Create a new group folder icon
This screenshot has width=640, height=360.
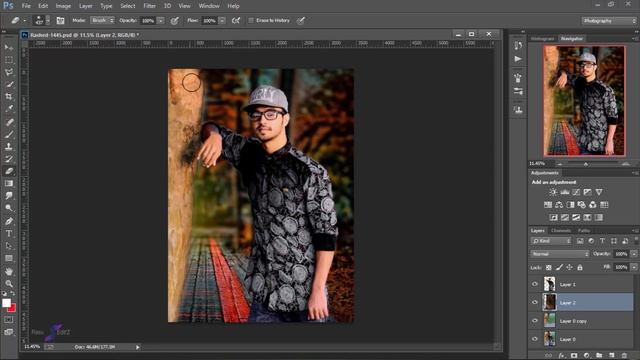[599, 356]
